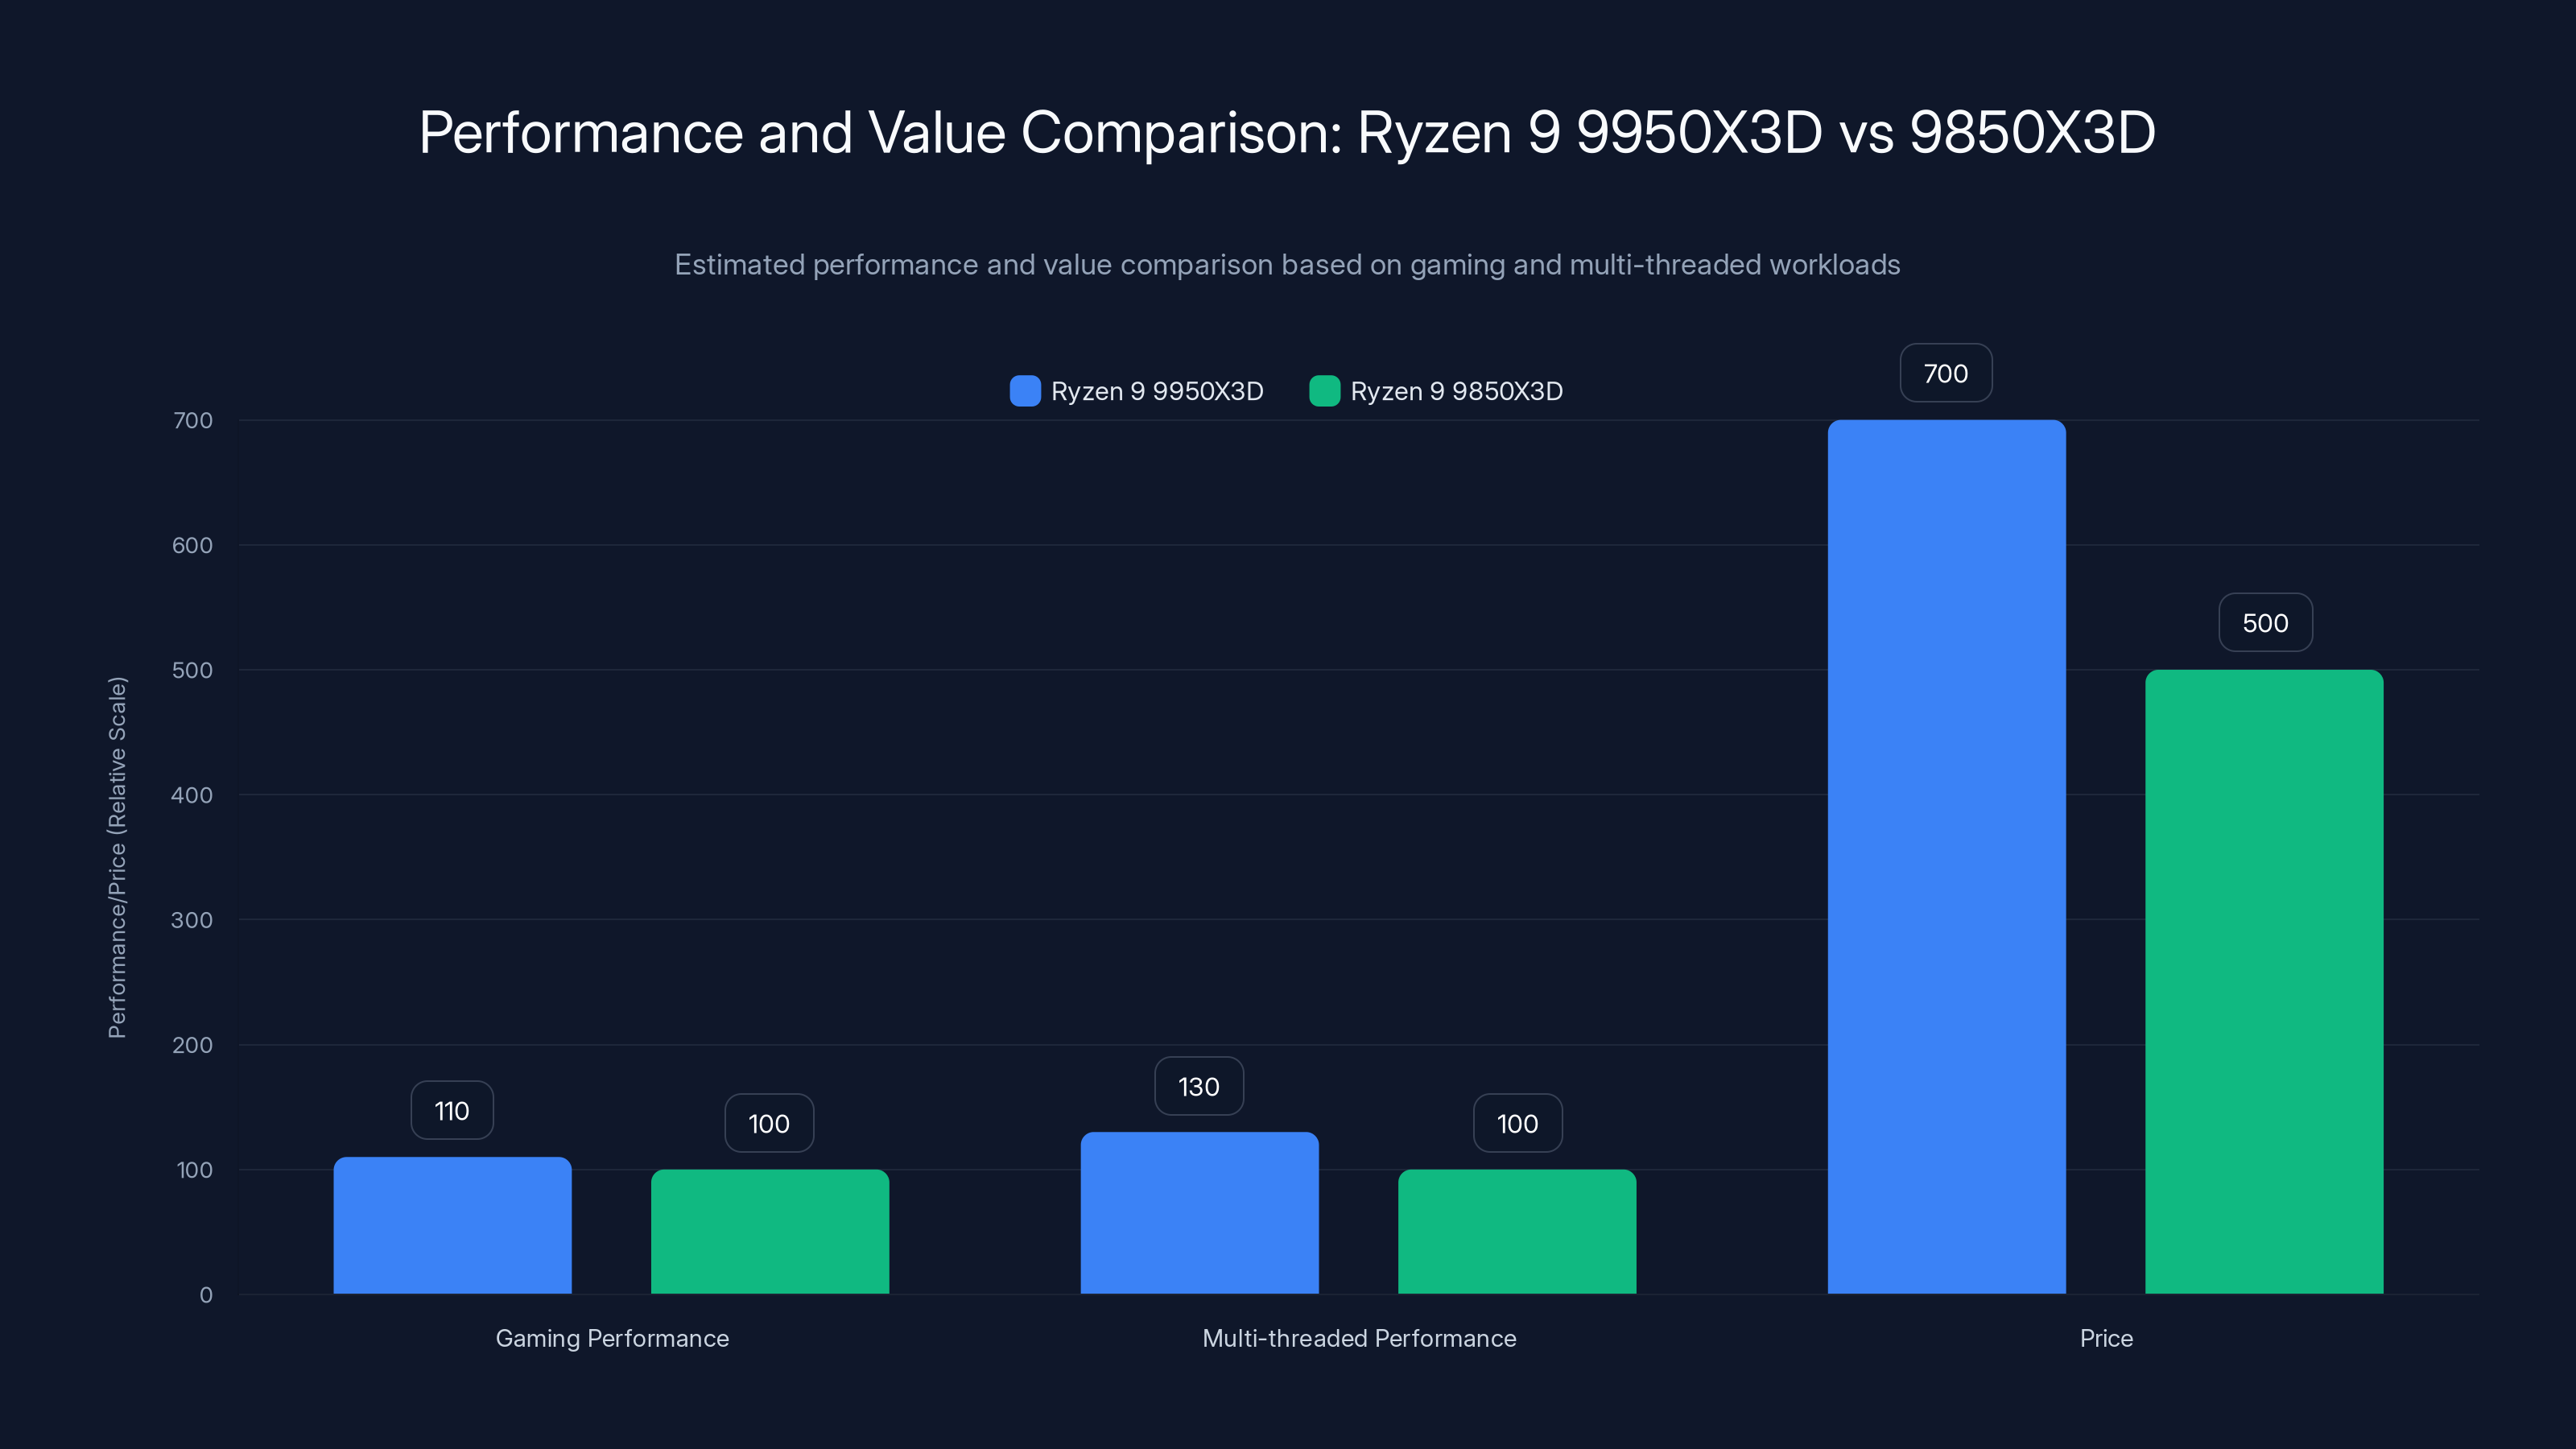2576x1449 pixels.
Task: Toggle the Ryzen 9 9850X3D series visibility
Action: pos(1436,391)
